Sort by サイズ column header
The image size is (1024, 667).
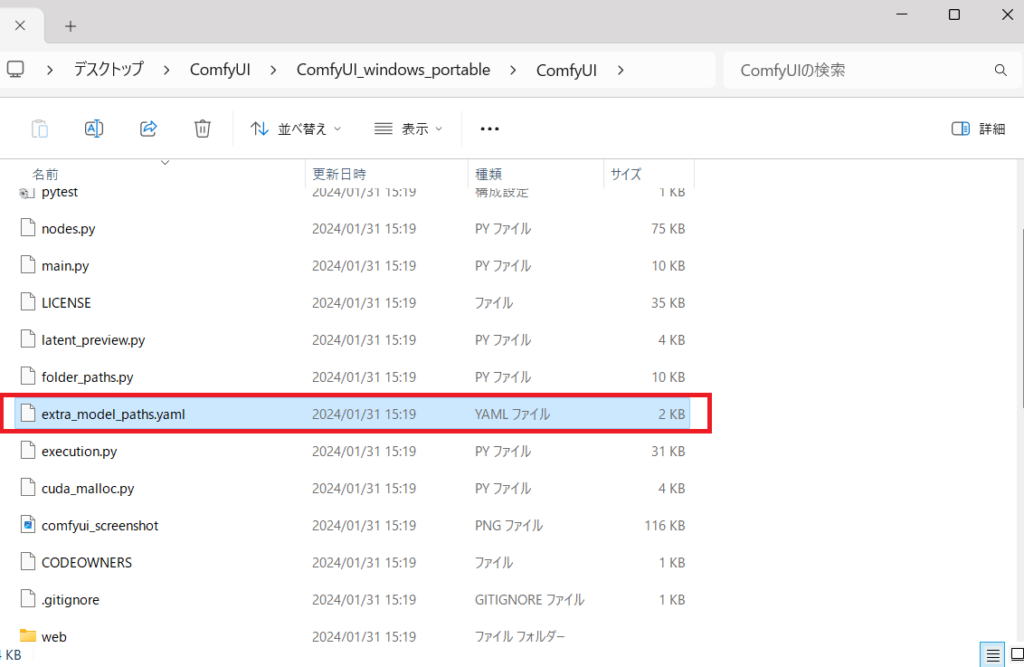tap(625, 174)
